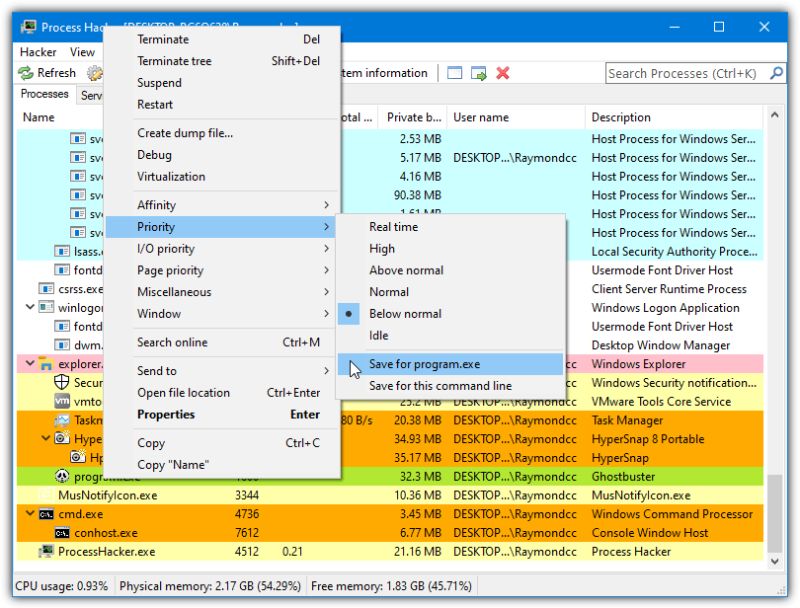Sort by the Private bytes column header
The height and width of the screenshot is (608, 800).
[413, 117]
